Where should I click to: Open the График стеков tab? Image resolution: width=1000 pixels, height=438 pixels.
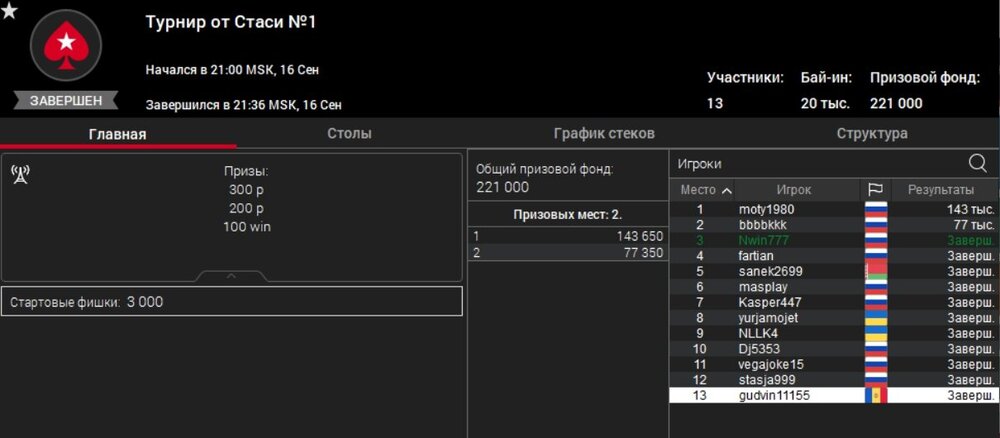pyautogui.click(x=604, y=133)
